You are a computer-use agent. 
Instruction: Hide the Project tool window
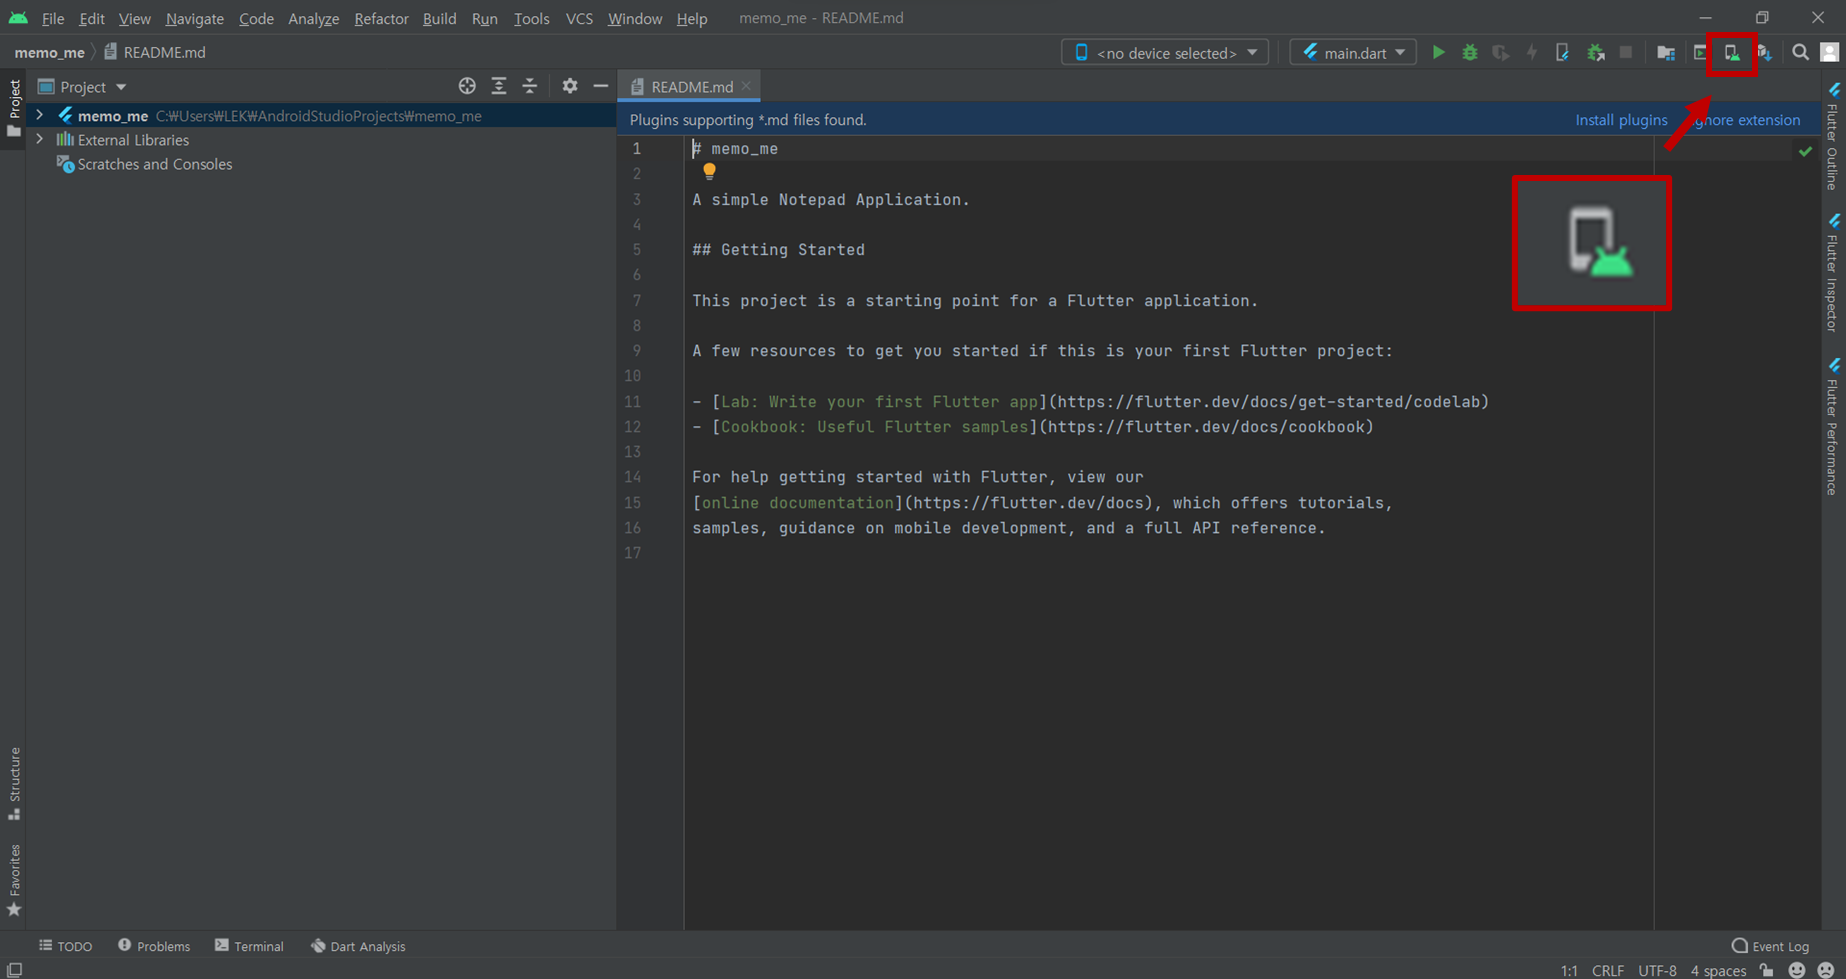(x=600, y=86)
